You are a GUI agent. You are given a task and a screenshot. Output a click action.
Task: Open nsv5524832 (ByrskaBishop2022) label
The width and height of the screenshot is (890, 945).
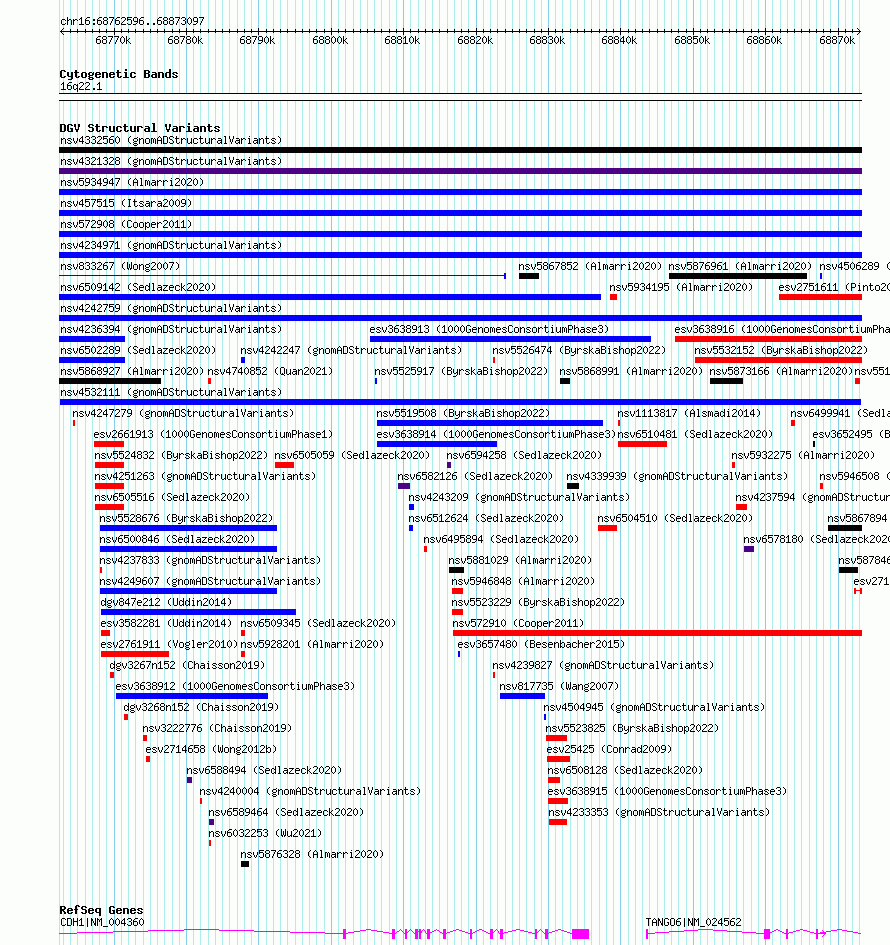coord(181,456)
